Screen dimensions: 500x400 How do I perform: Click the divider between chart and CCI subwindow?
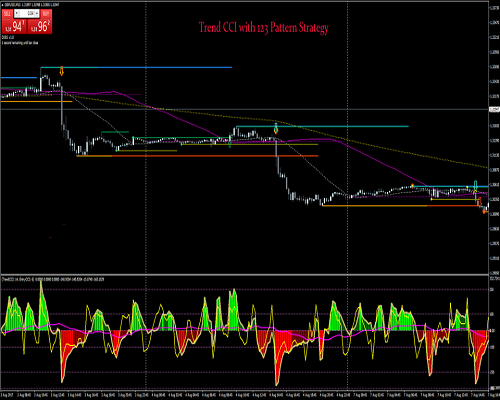click(x=244, y=275)
